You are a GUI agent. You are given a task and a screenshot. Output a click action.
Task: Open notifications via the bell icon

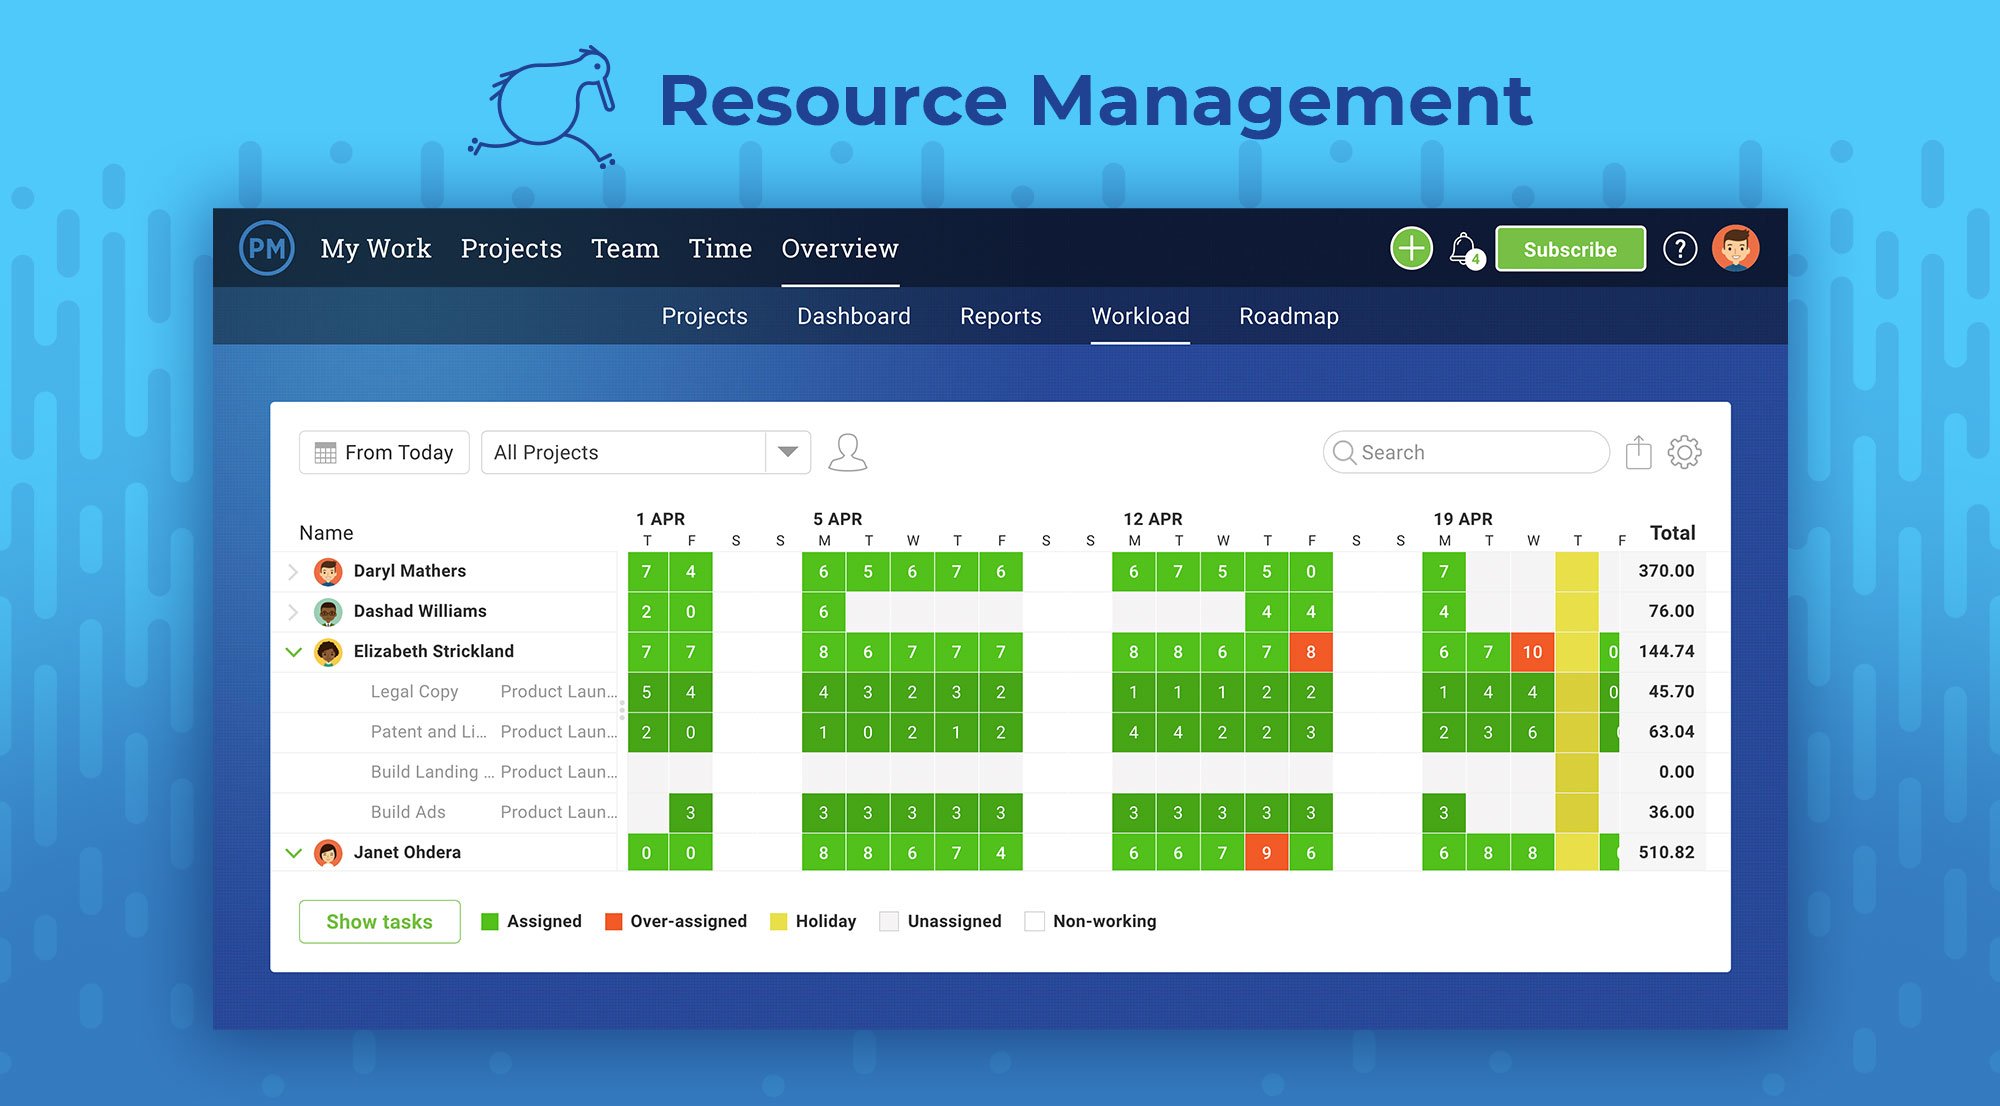(1465, 248)
